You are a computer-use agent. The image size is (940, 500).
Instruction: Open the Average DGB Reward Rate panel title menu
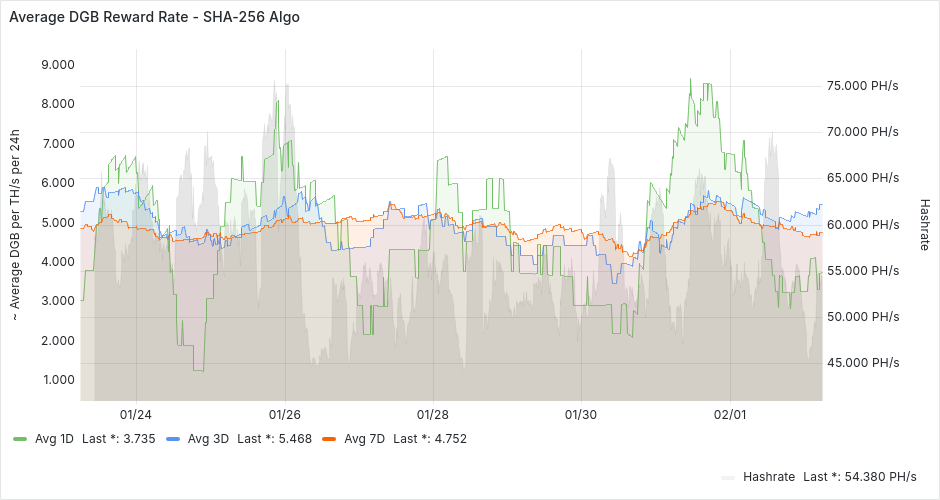tap(153, 18)
